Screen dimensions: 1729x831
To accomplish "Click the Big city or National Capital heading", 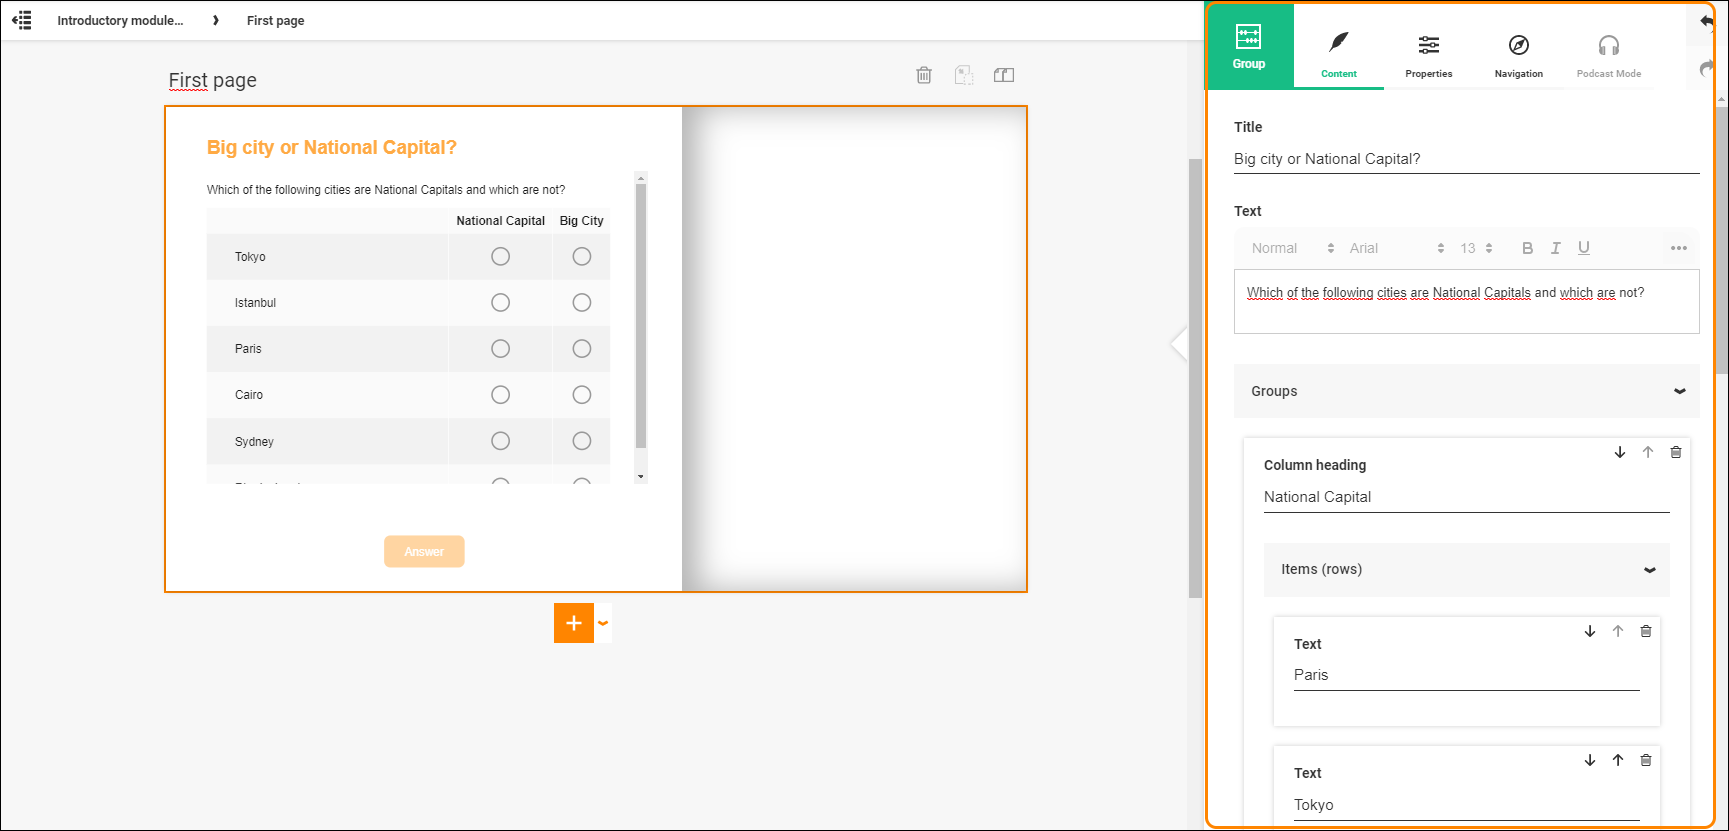I will click(x=332, y=148).
